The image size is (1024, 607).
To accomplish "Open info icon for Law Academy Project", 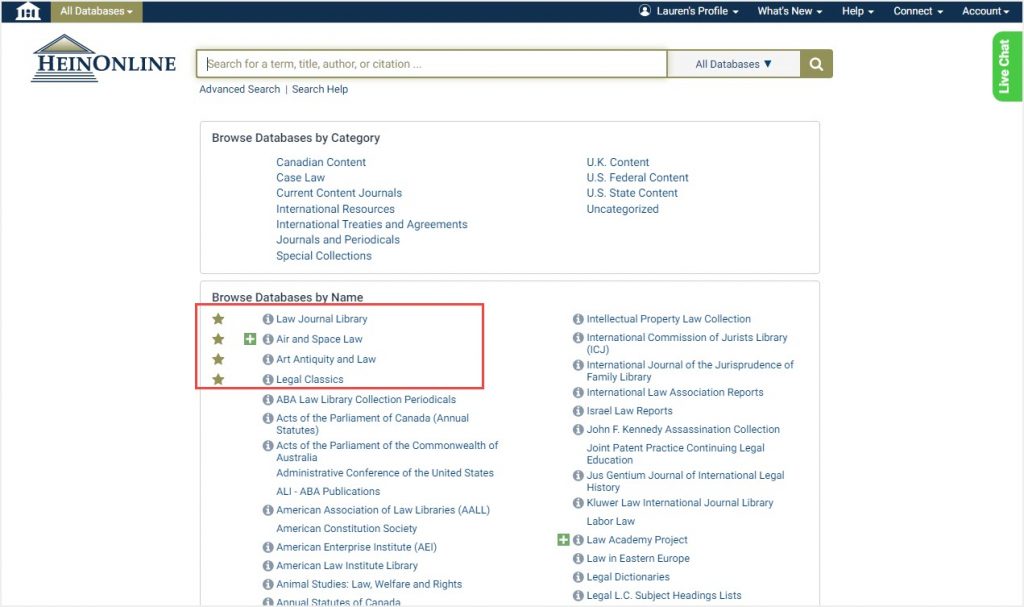I will 578,540.
